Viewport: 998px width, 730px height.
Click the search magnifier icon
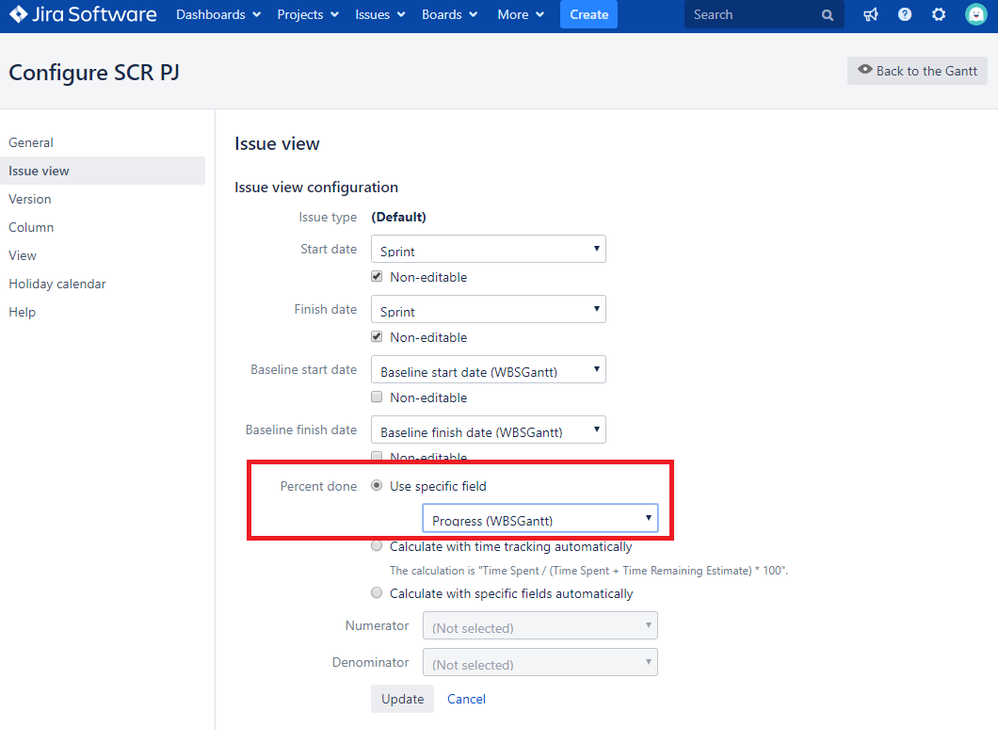click(827, 15)
